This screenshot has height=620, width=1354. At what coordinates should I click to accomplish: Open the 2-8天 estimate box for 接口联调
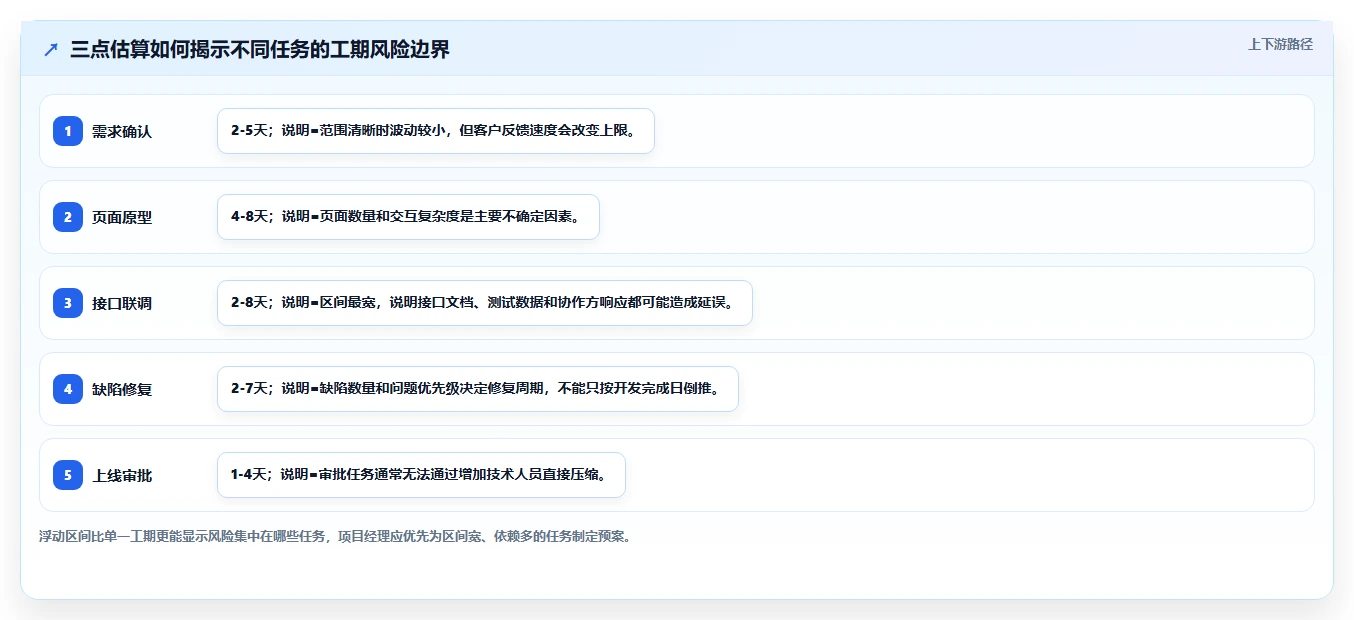(x=485, y=303)
